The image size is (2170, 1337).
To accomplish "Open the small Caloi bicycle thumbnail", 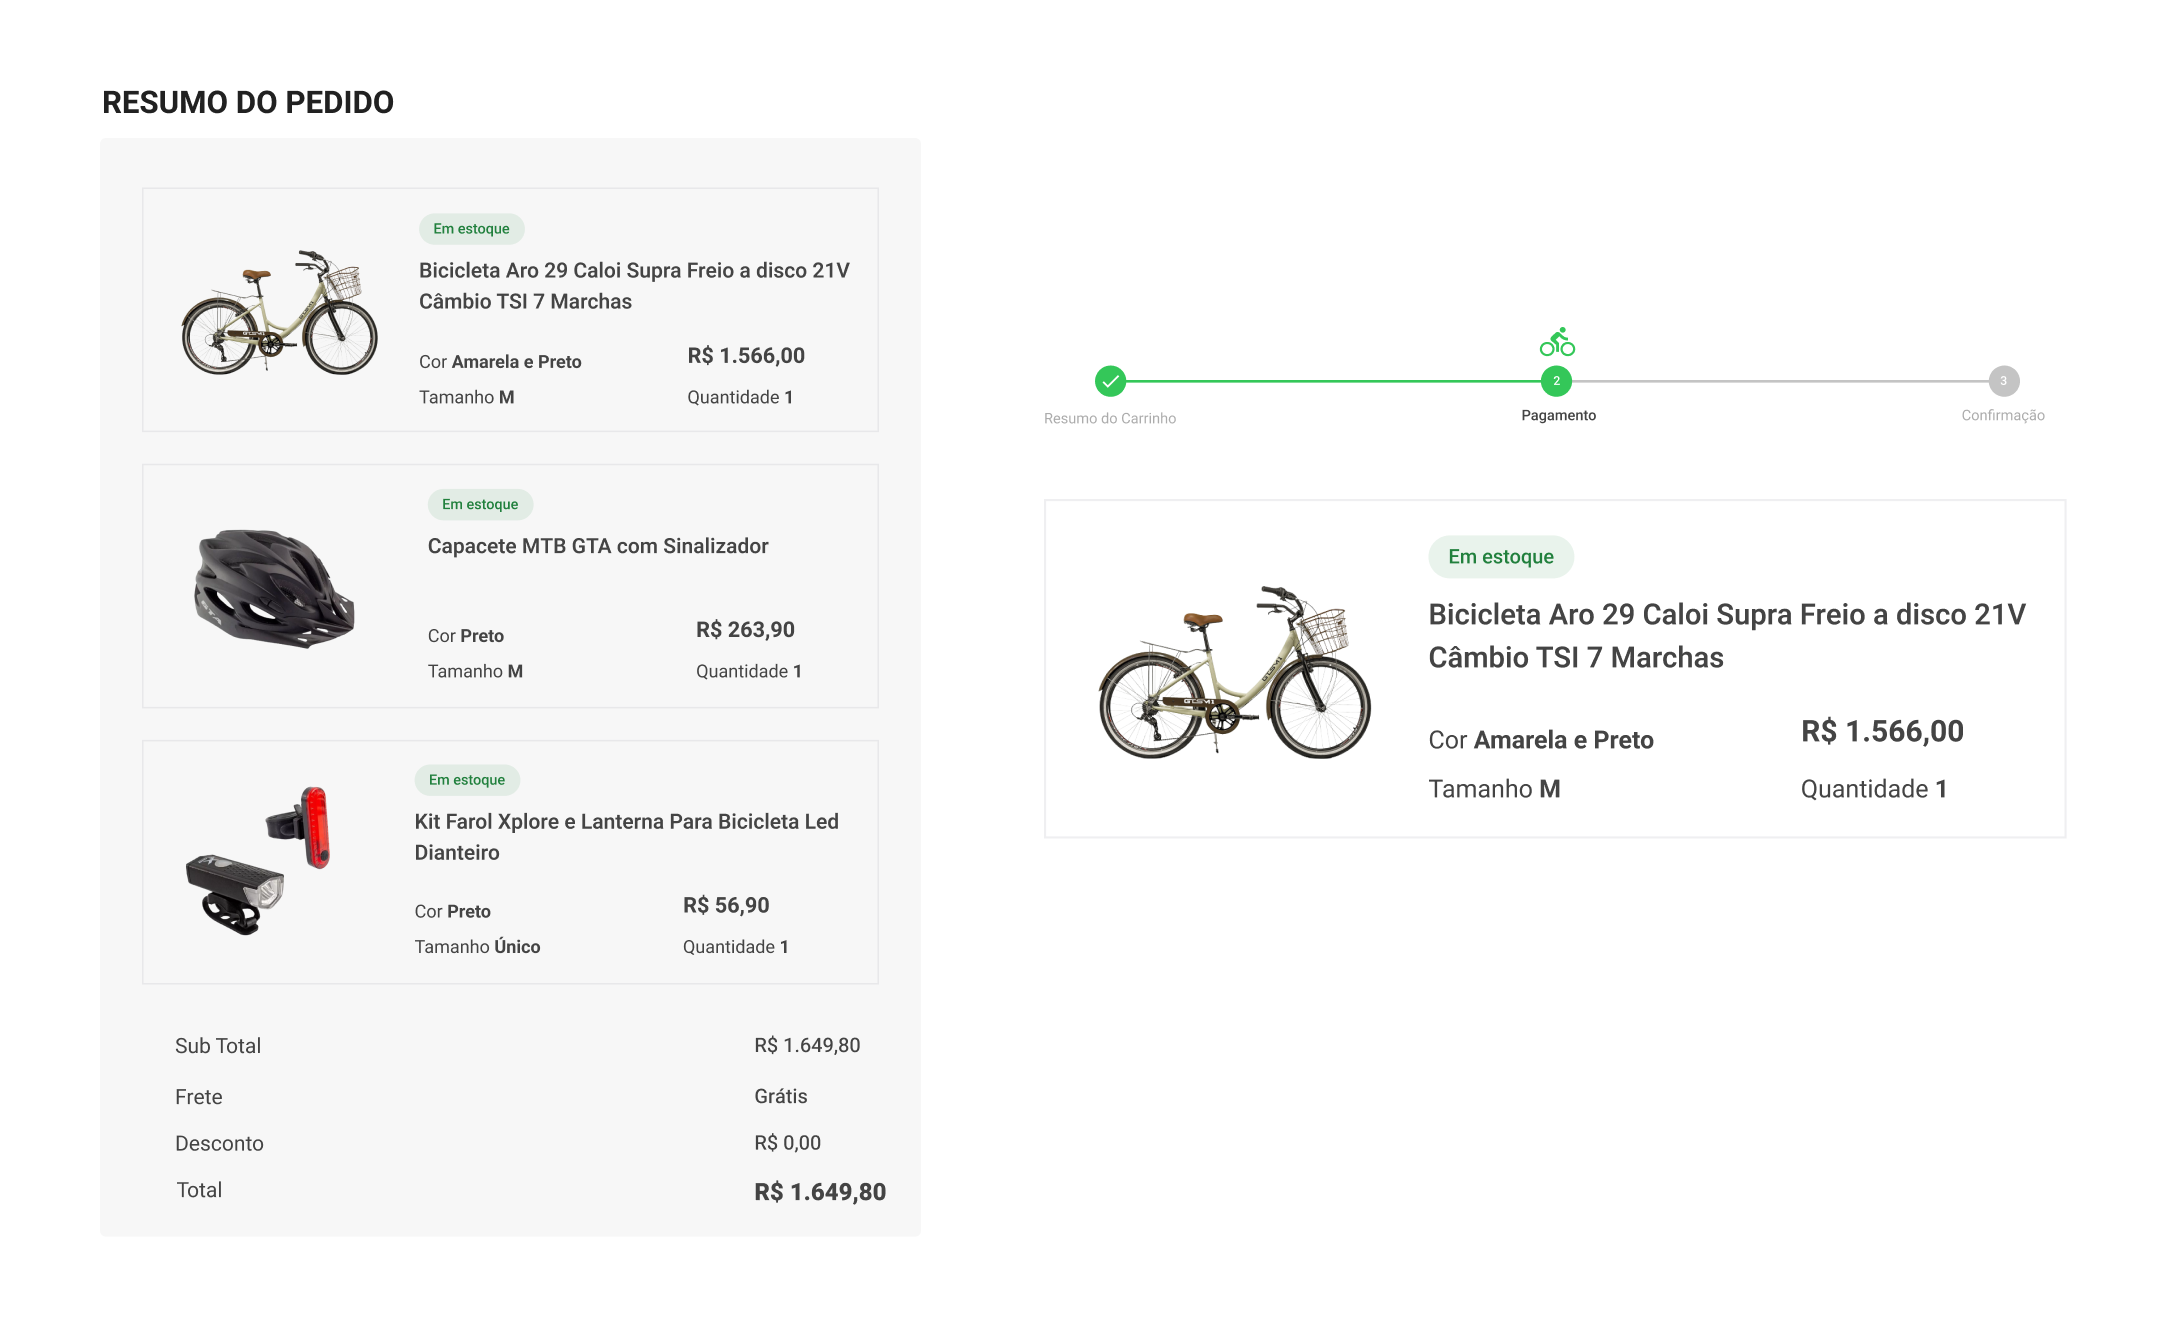I will click(280, 312).
